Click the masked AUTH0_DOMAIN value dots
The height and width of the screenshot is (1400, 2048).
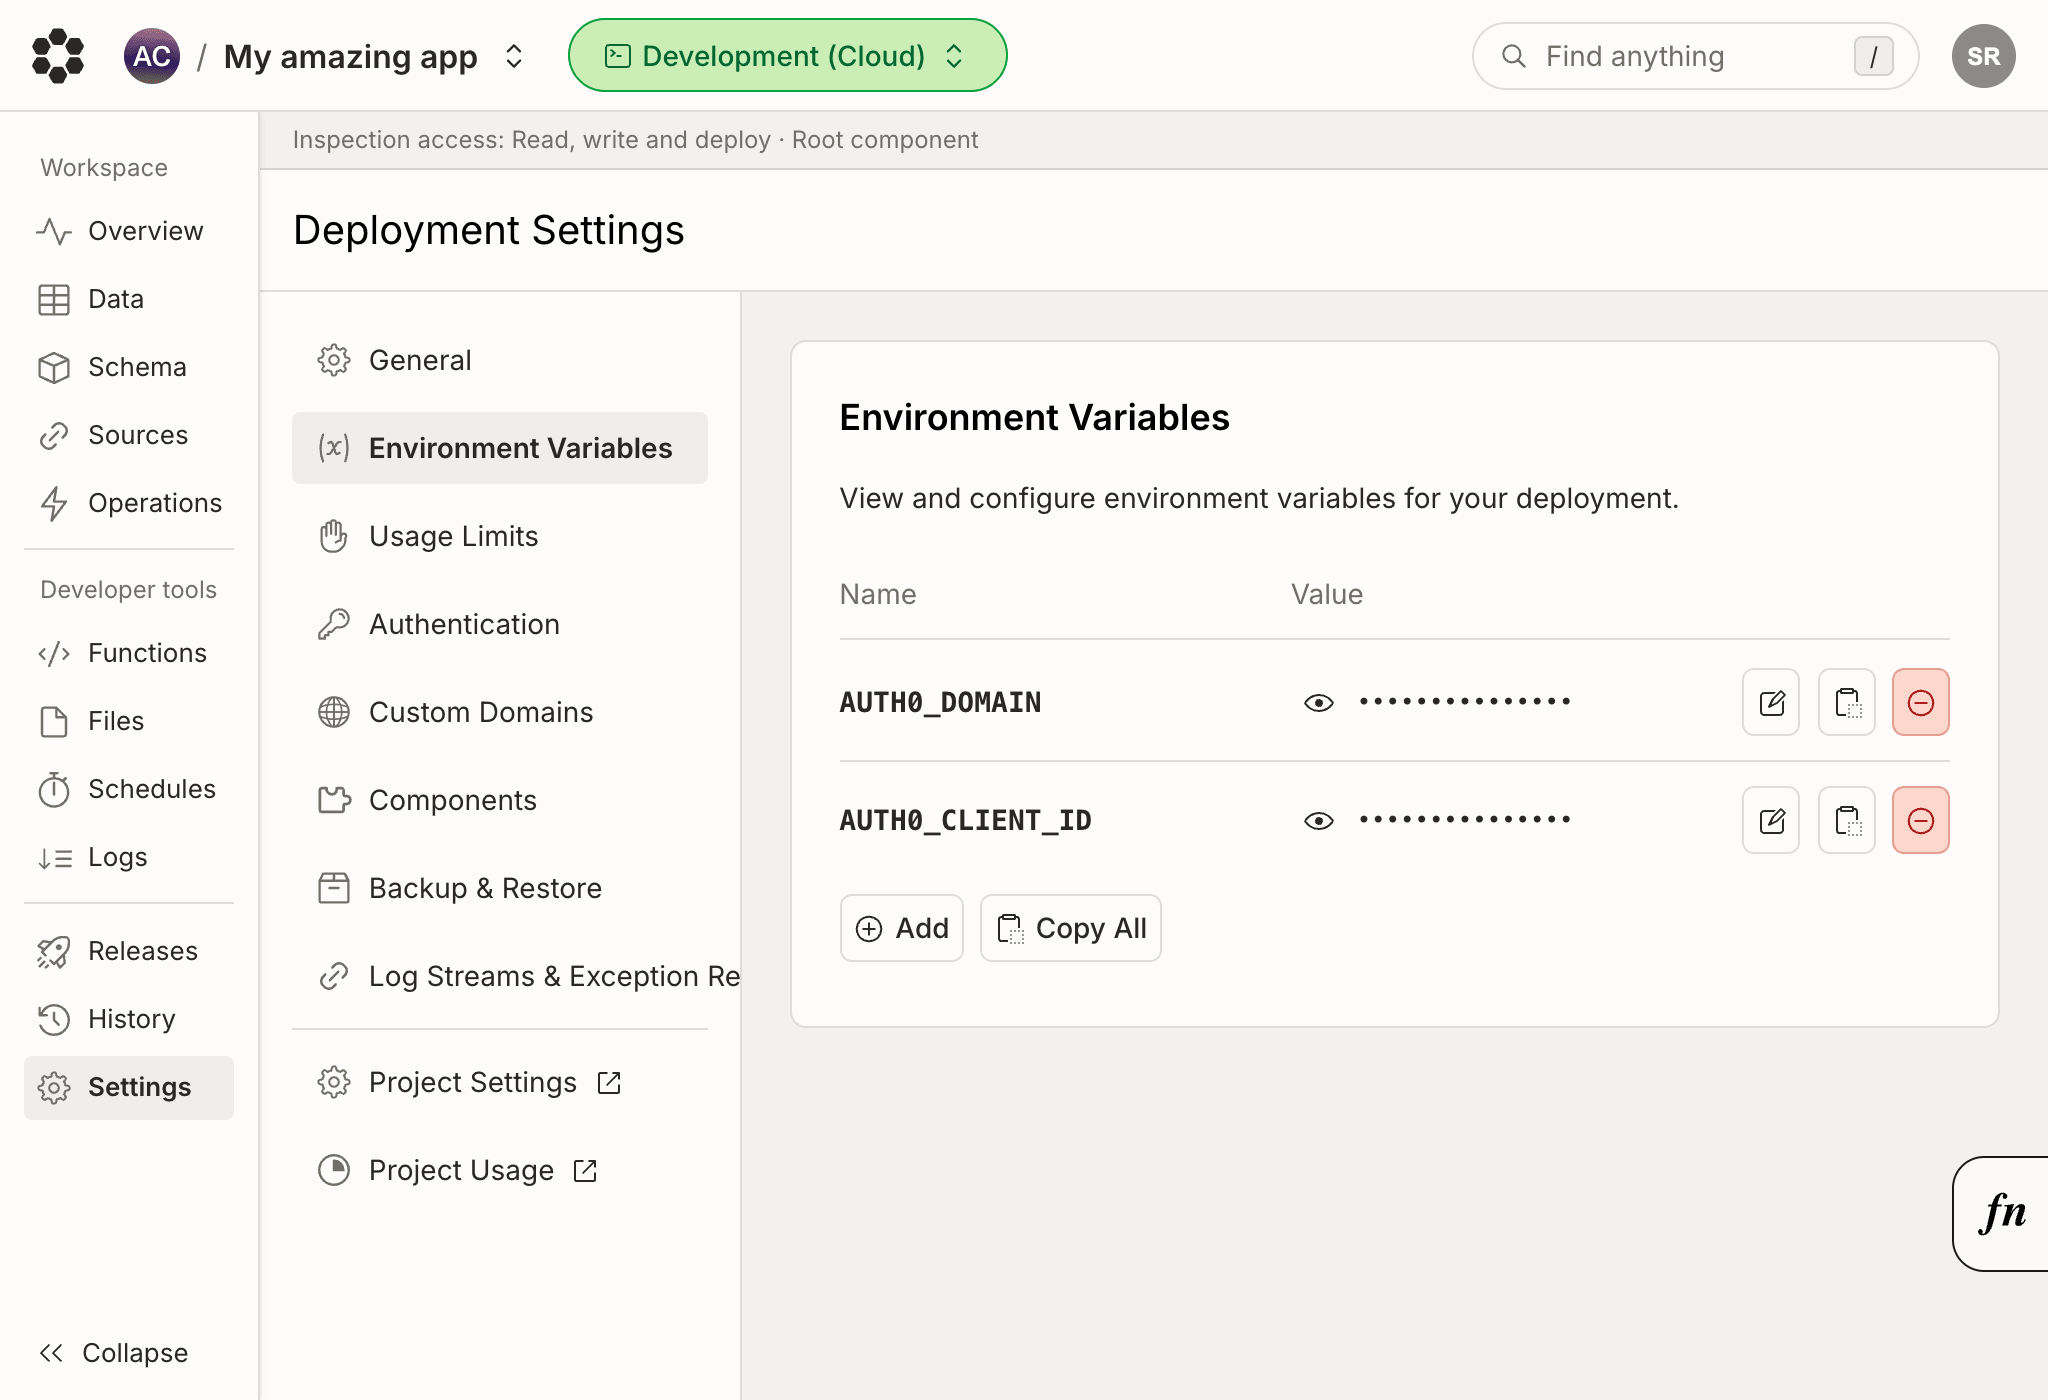pyautogui.click(x=1465, y=702)
